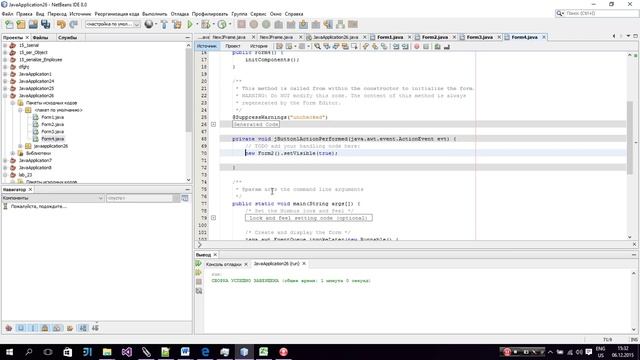Switch to the История view button
The height and width of the screenshot is (360, 640).
click(x=258, y=47)
